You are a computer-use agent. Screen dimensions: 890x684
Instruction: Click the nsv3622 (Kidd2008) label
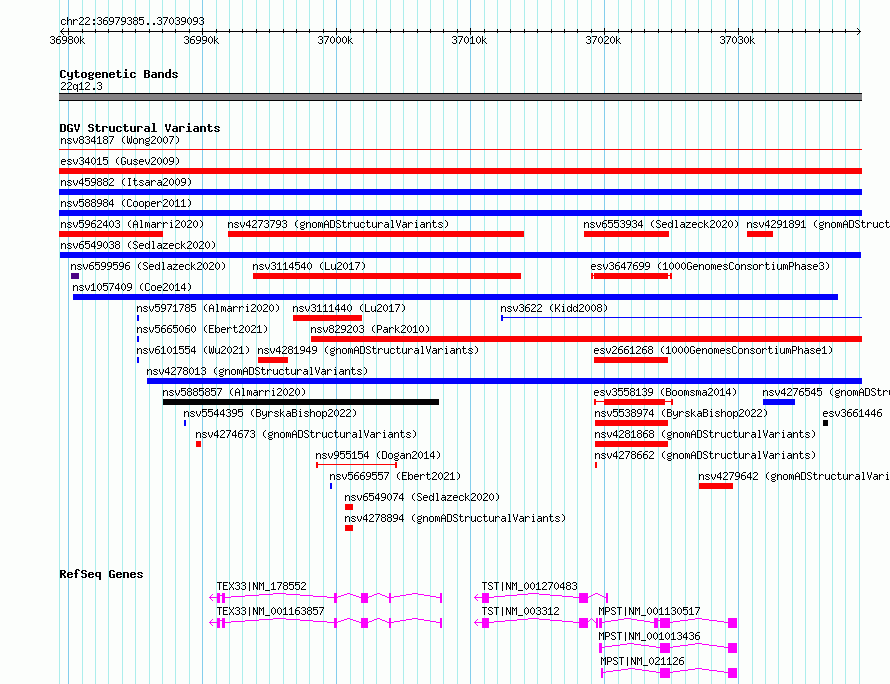(554, 308)
